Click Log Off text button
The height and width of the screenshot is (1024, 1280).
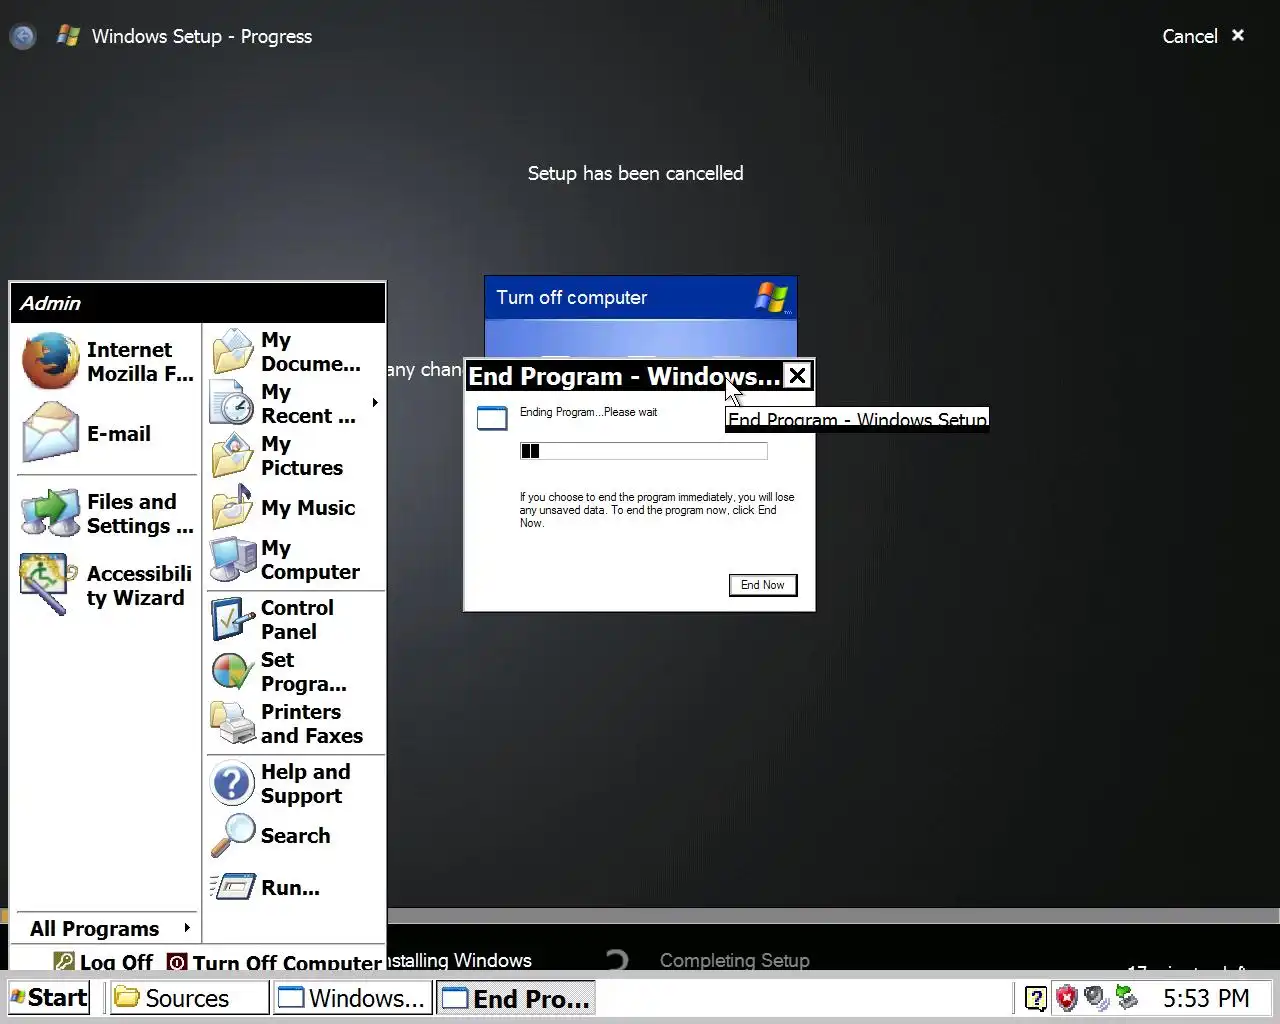point(116,962)
